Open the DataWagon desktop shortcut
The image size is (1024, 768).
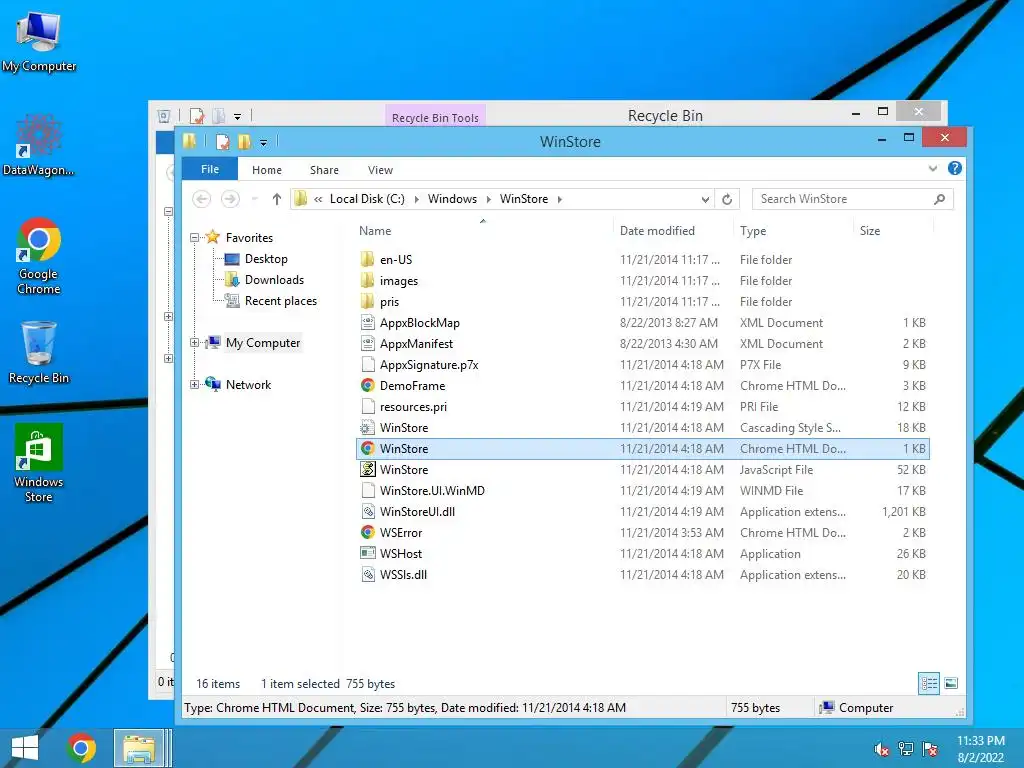click(x=38, y=145)
